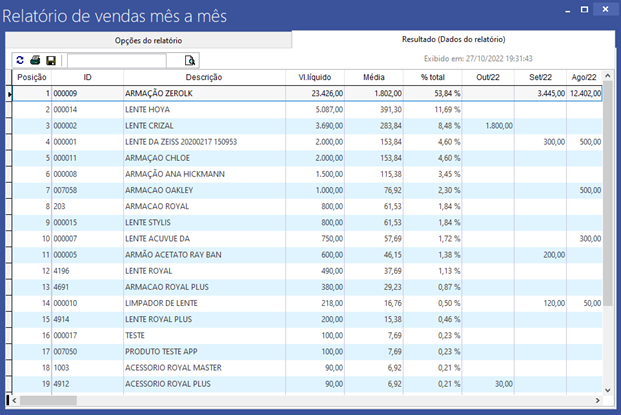Select the 120,00 Set/22 cell

tap(541, 303)
